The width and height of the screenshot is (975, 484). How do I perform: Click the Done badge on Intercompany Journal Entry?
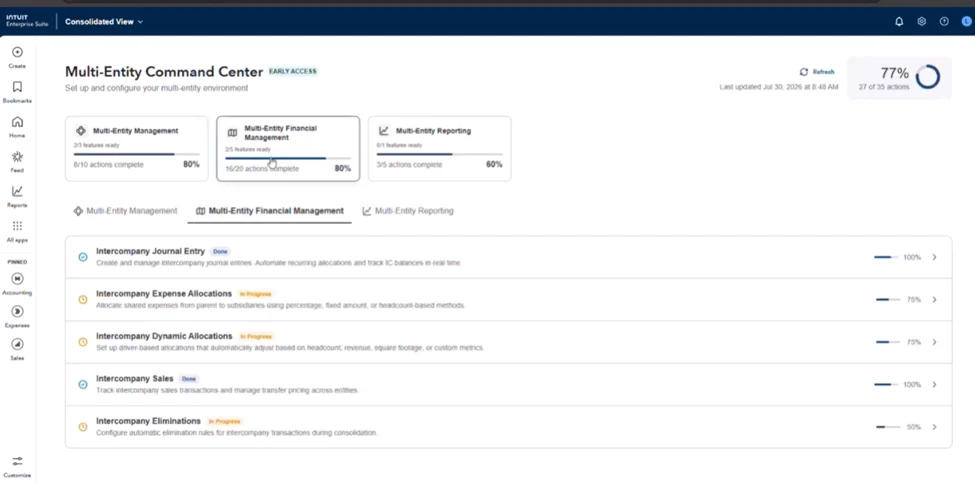[220, 251]
